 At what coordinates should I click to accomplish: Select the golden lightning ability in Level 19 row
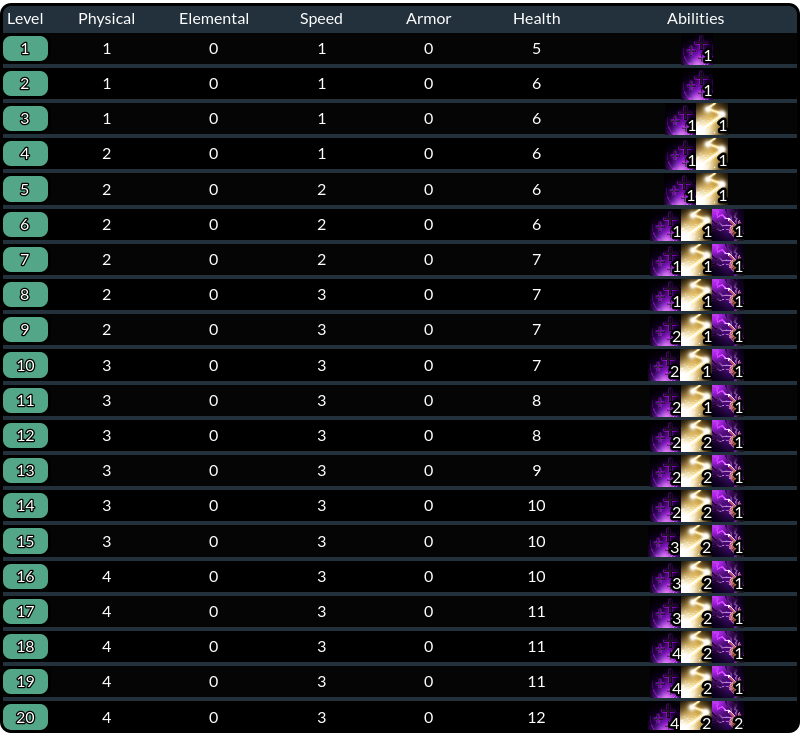click(x=697, y=682)
